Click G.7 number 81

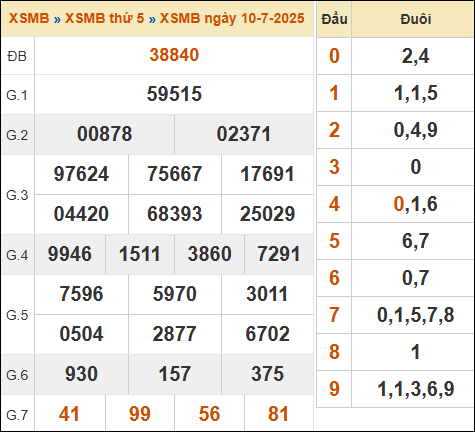click(278, 414)
